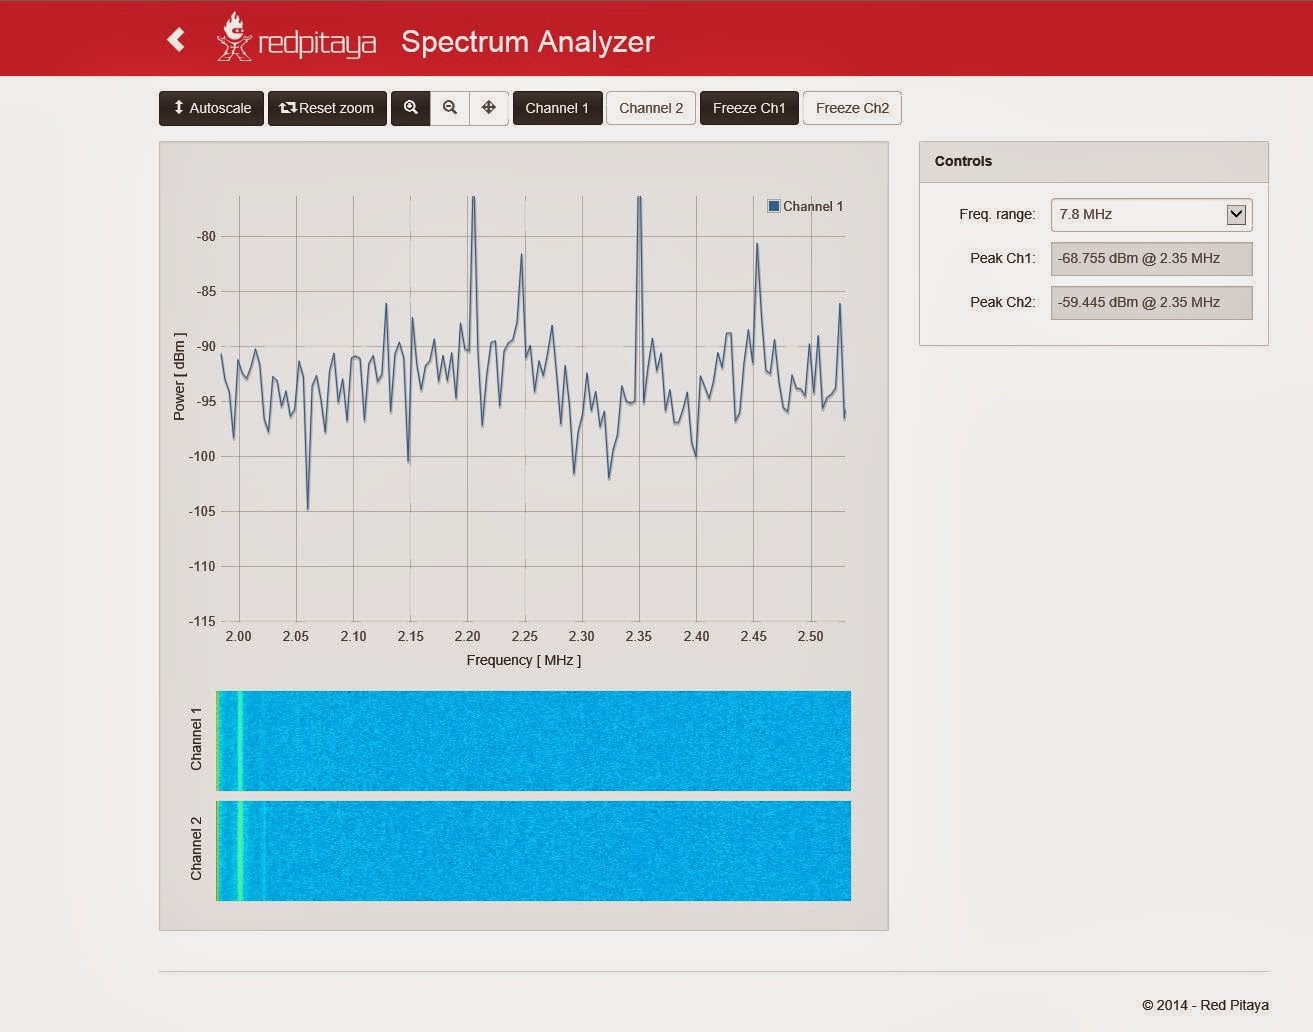The width and height of the screenshot is (1313, 1032).
Task: Click the back arrow in the header
Action: 176,40
